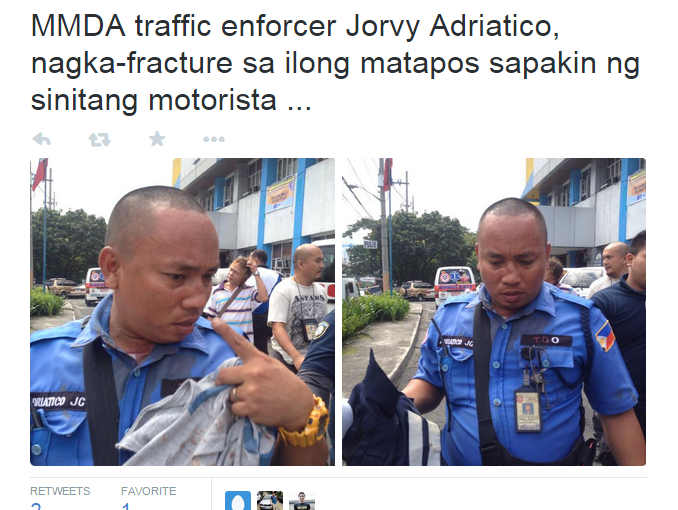Click the retweet count number
Viewport: 678px width, 510px height.
click(36, 506)
